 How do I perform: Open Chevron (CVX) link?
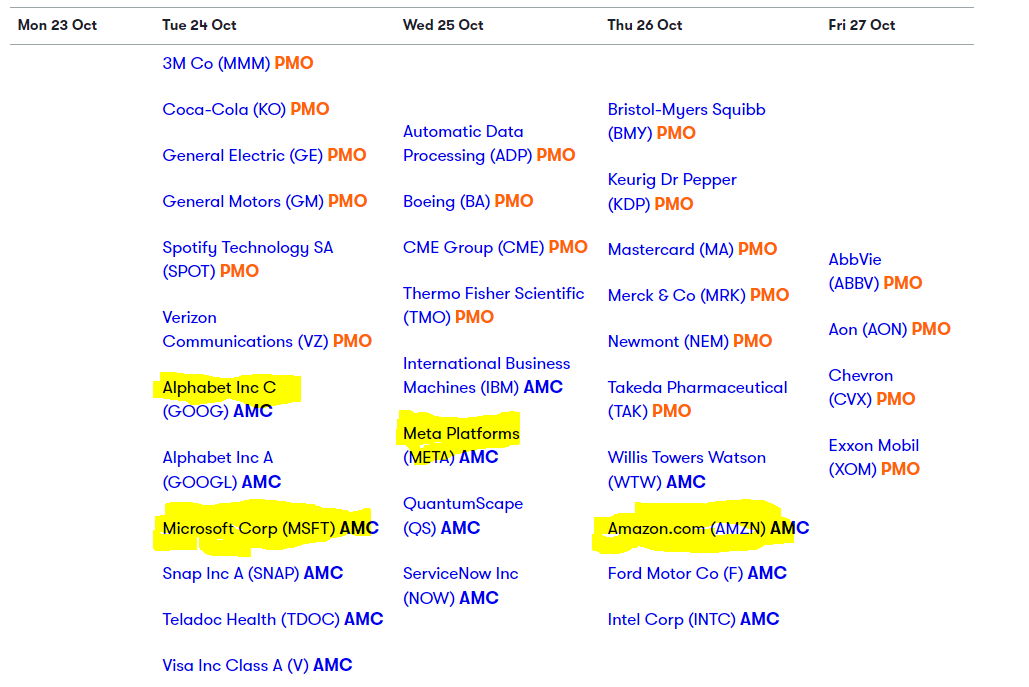click(x=861, y=387)
